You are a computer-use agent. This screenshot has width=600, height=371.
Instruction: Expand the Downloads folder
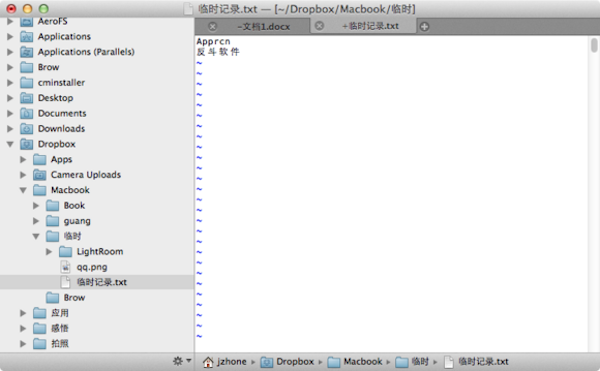click(x=10, y=129)
